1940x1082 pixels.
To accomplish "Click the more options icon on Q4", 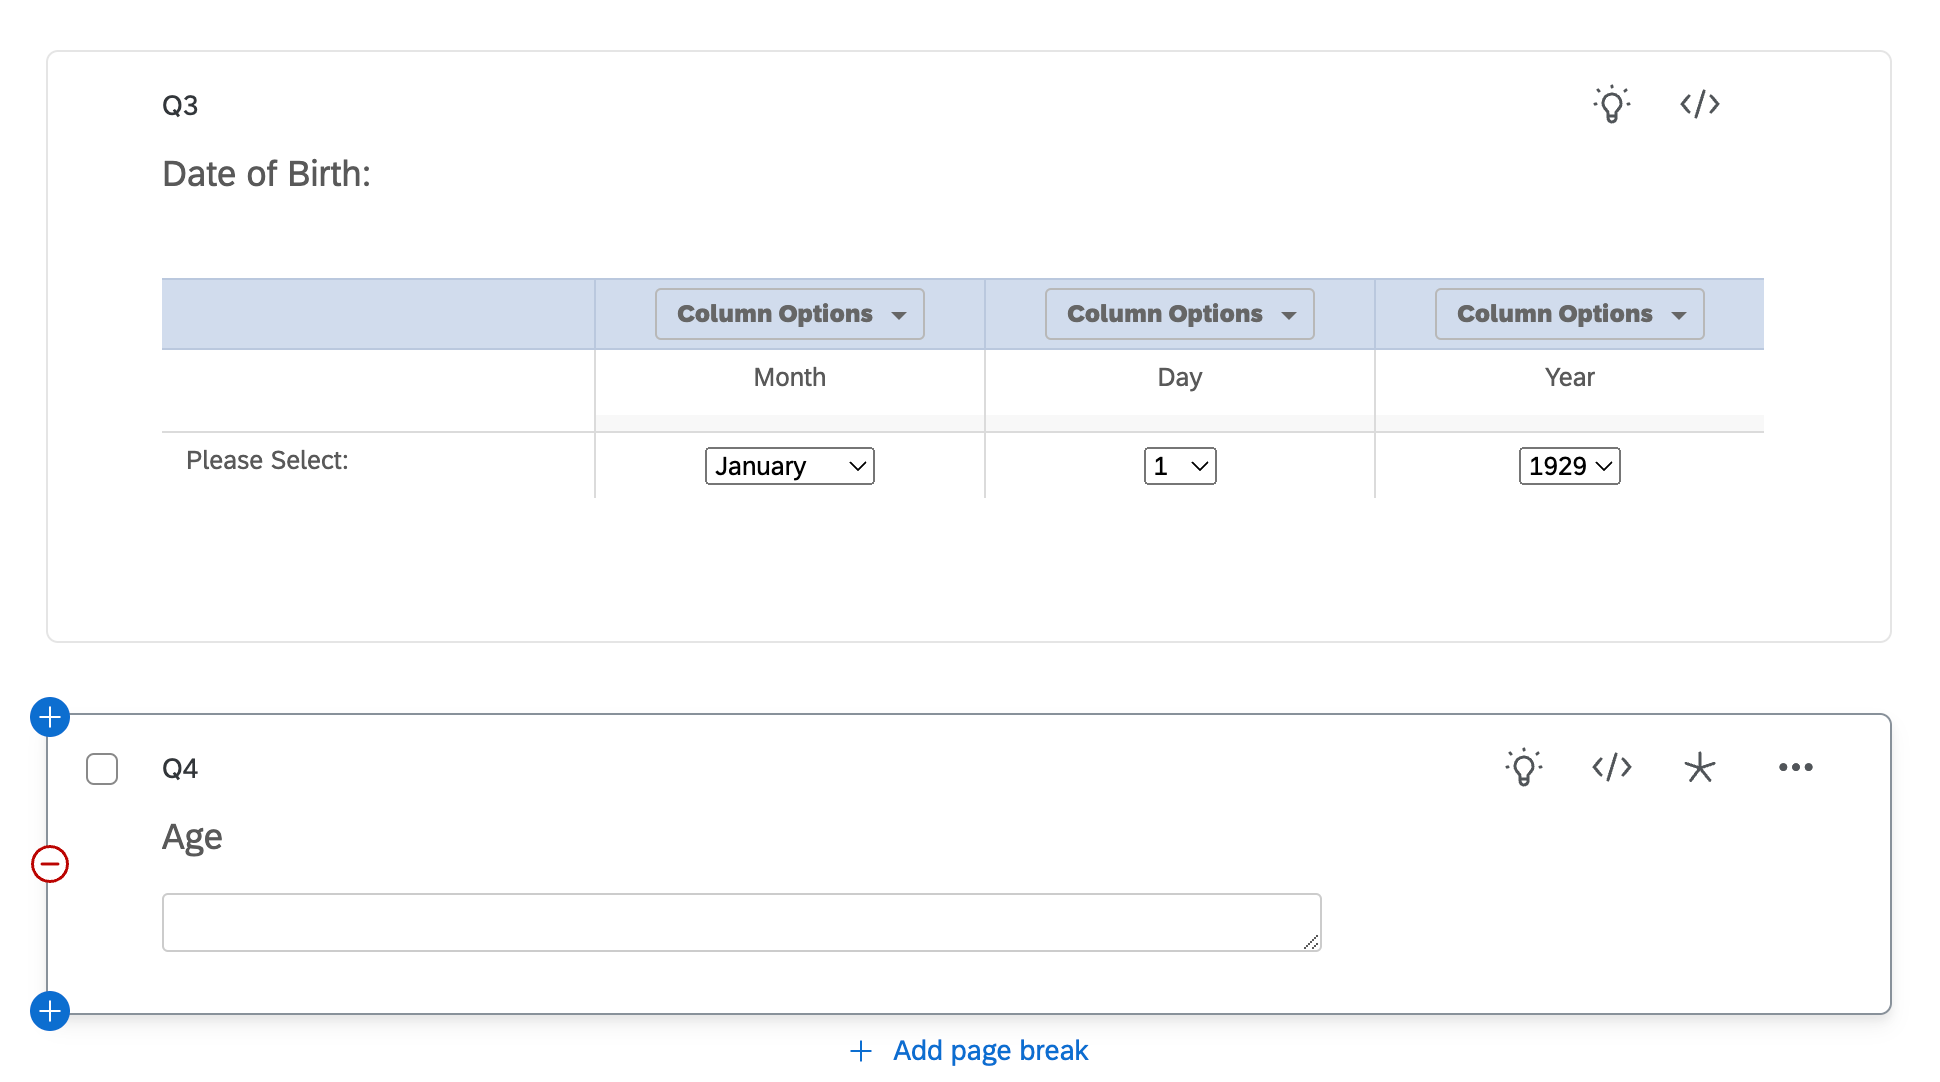I will pos(1795,768).
